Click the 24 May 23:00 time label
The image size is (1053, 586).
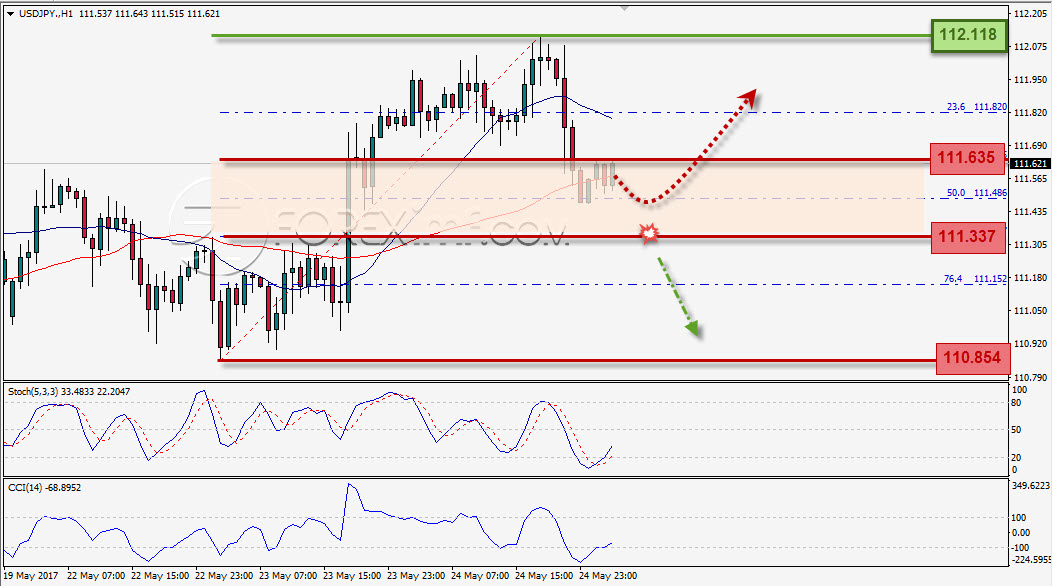pyautogui.click(x=608, y=576)
